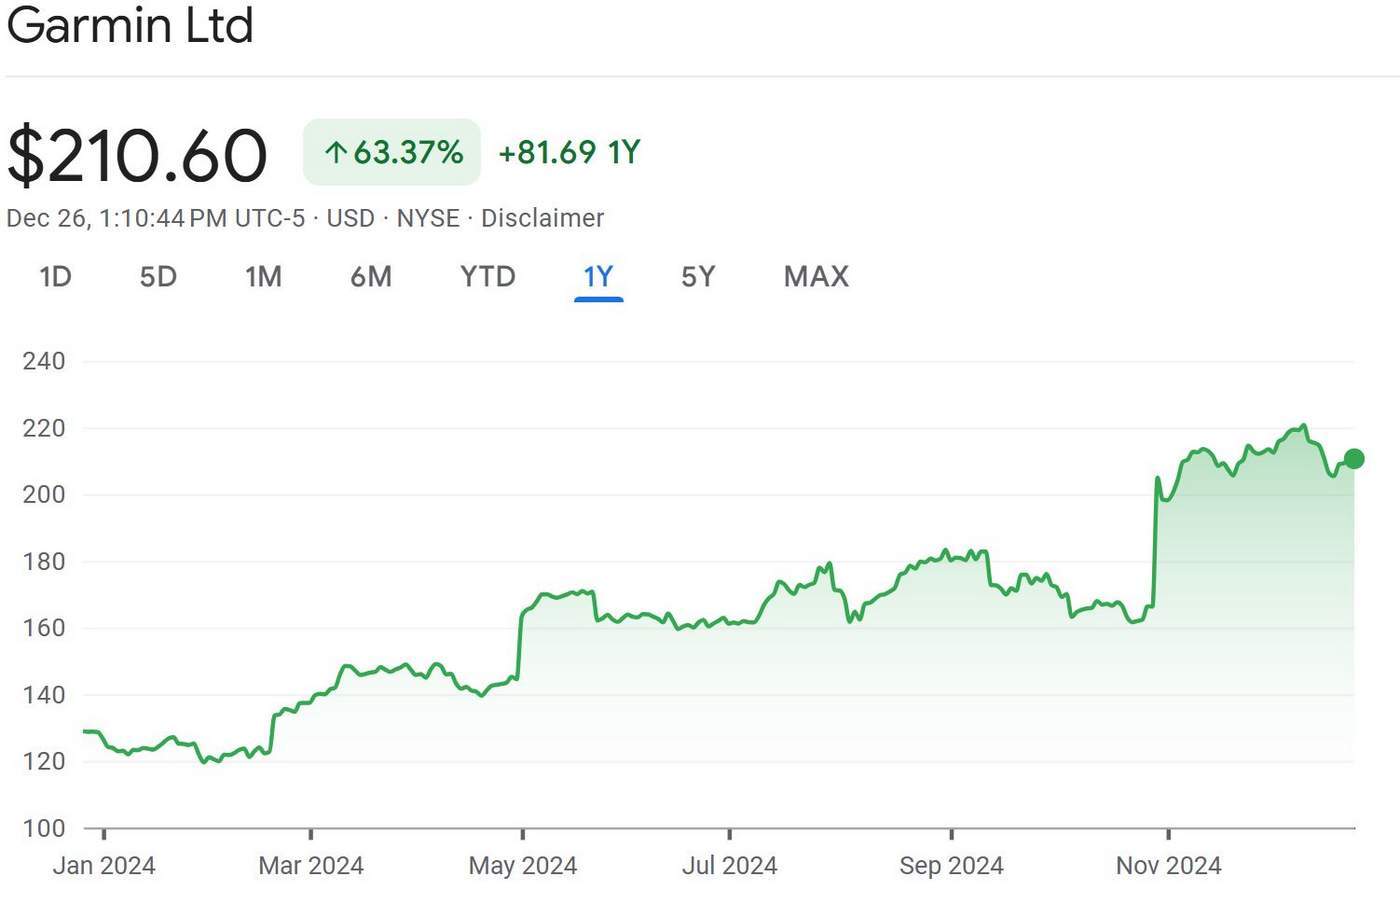Click the +81.69 1Y change text
Screen dimensions: 1400x904
[569, 152]
